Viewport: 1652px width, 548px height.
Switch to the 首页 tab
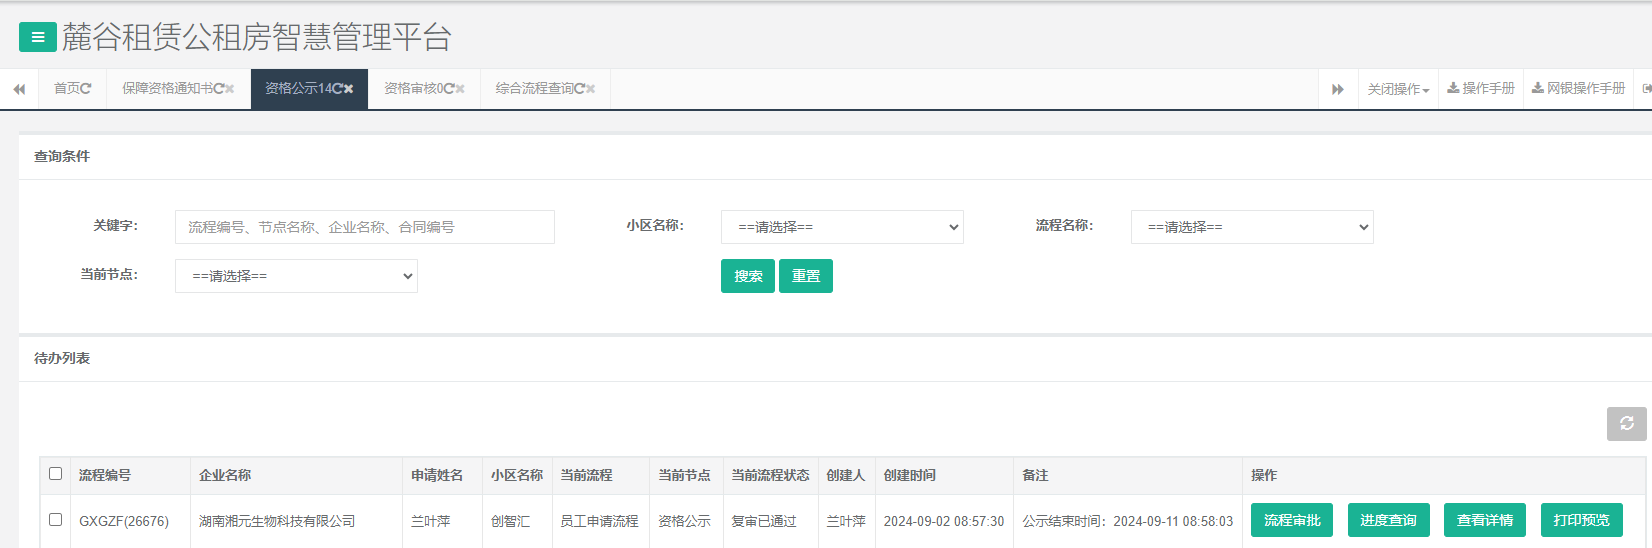click(67, 89)
